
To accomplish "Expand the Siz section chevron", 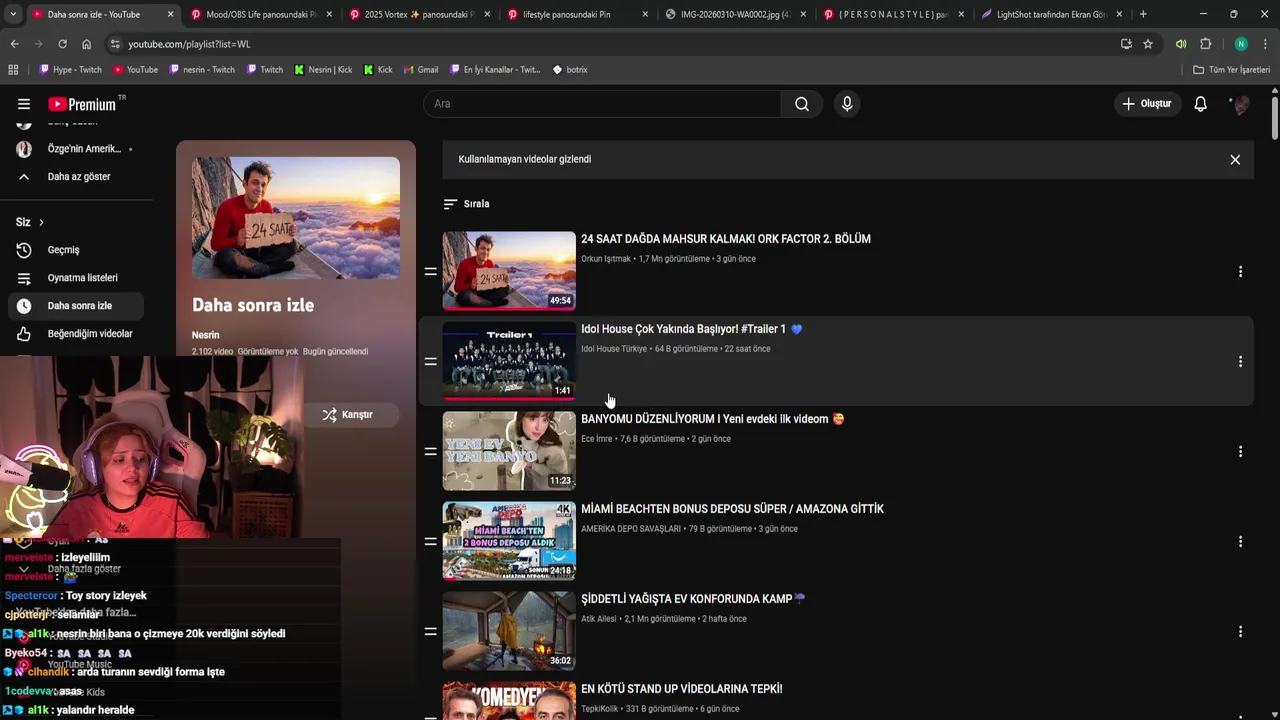I will point(41,222).
